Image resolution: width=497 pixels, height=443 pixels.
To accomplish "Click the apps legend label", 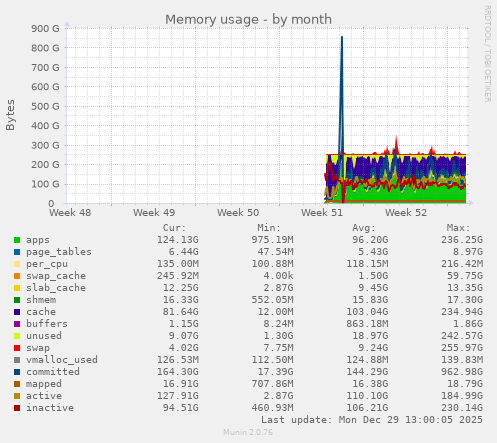I will click(38, 240).
